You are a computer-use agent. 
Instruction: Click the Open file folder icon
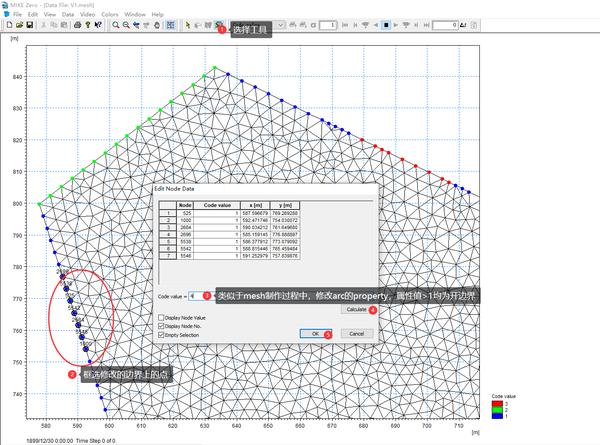(x=19, y=25)
